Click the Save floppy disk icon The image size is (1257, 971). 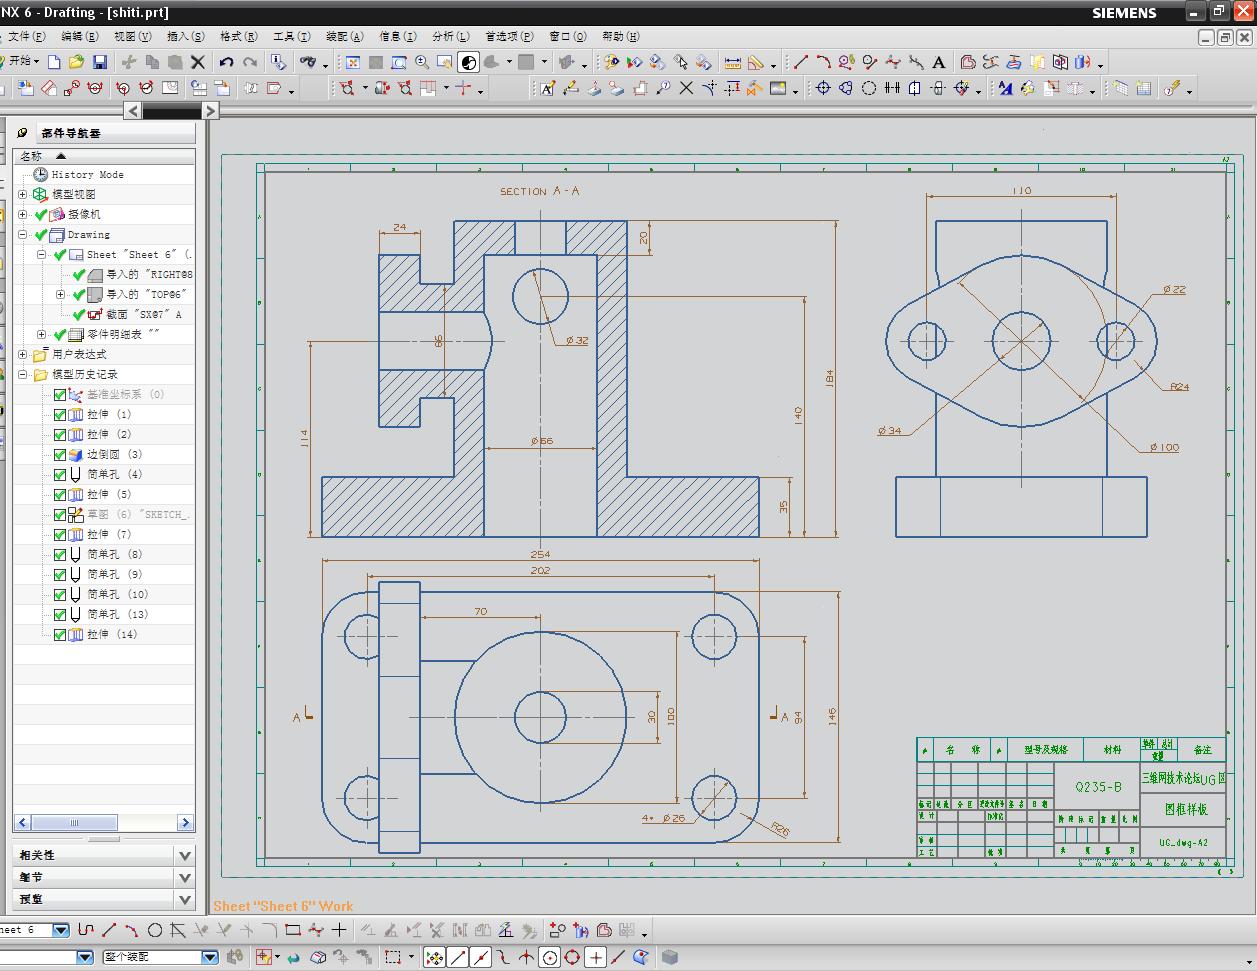coord(99,62)
